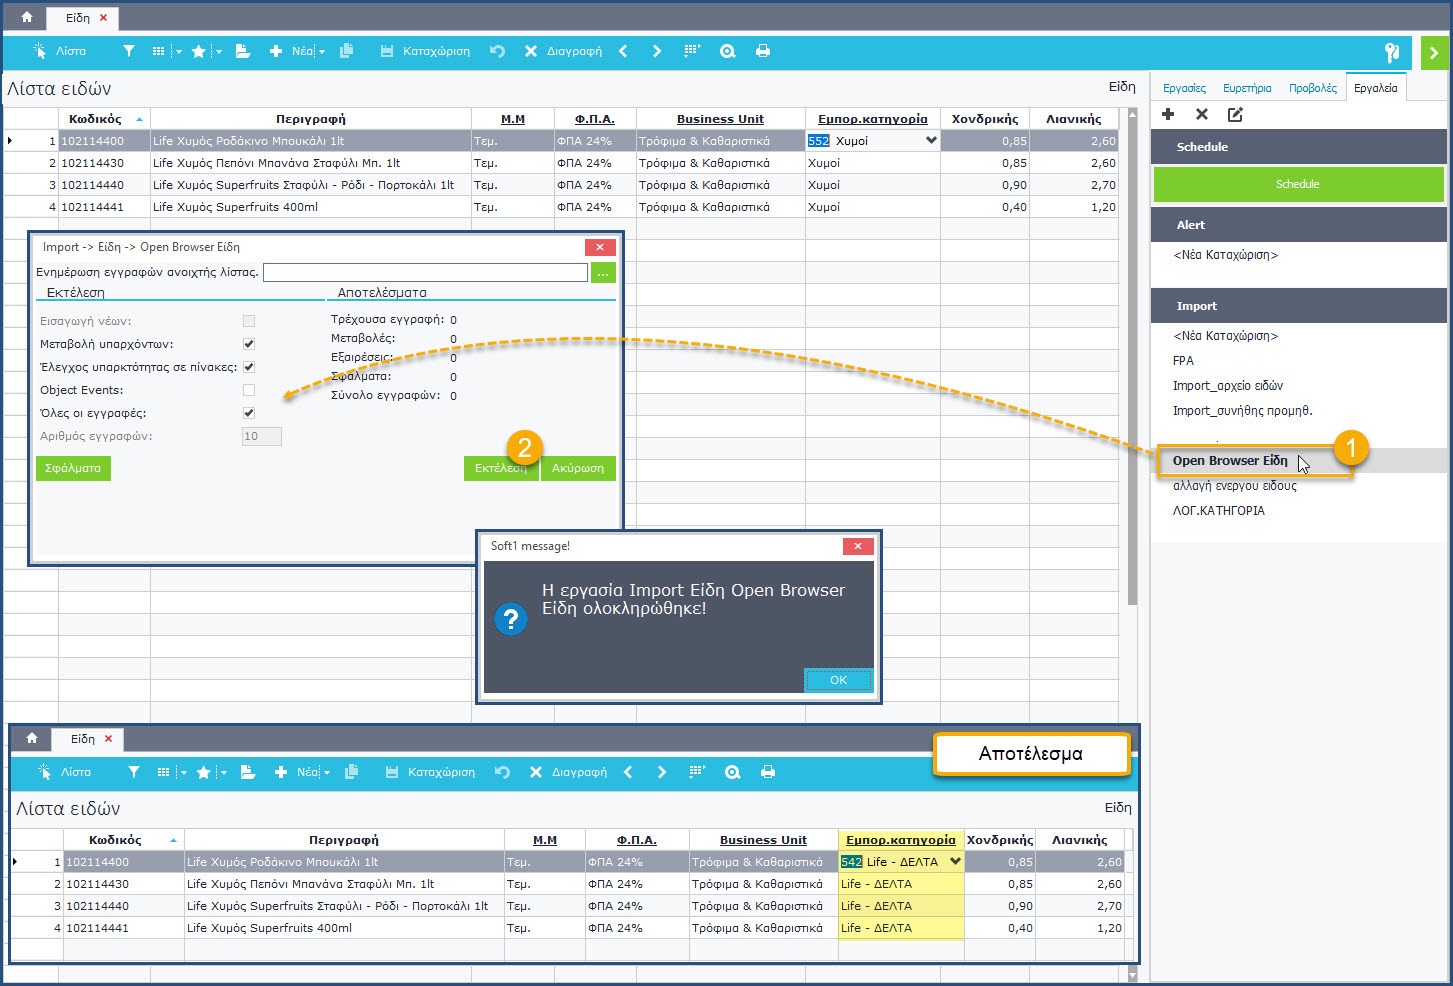The height and width of the screenshot is (986, 1453).
Task: Open the 552 Χυμοί category dropdown
Action: pyautogui.click(x=931, y=141)
